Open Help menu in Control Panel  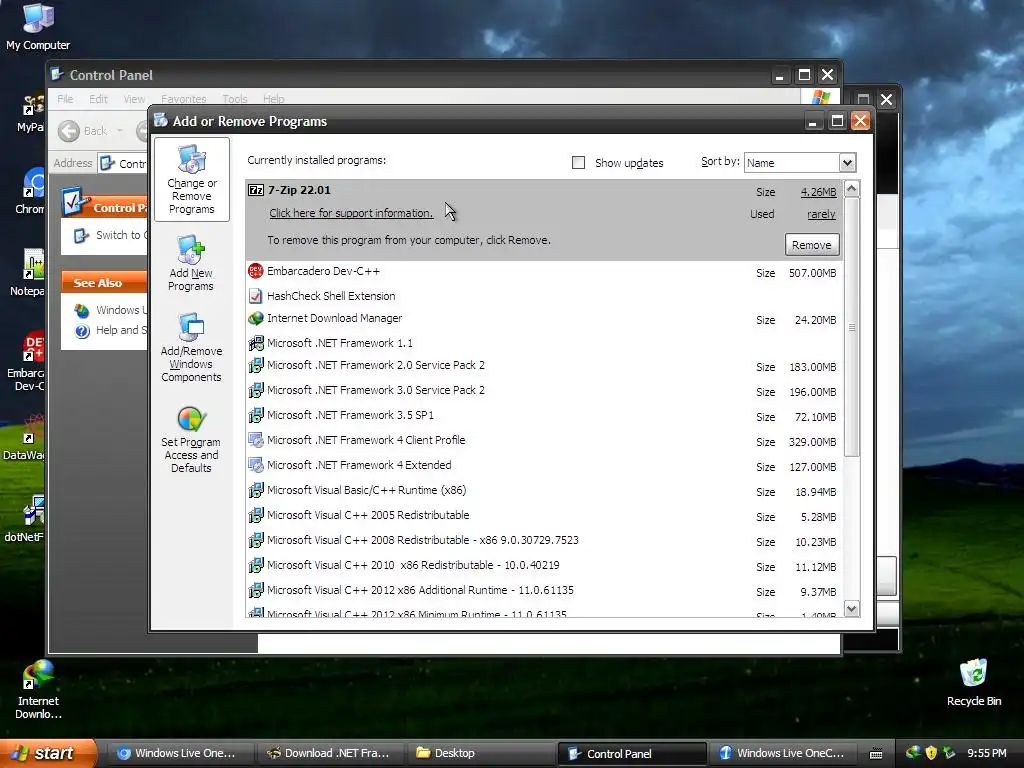coord(274,99)
